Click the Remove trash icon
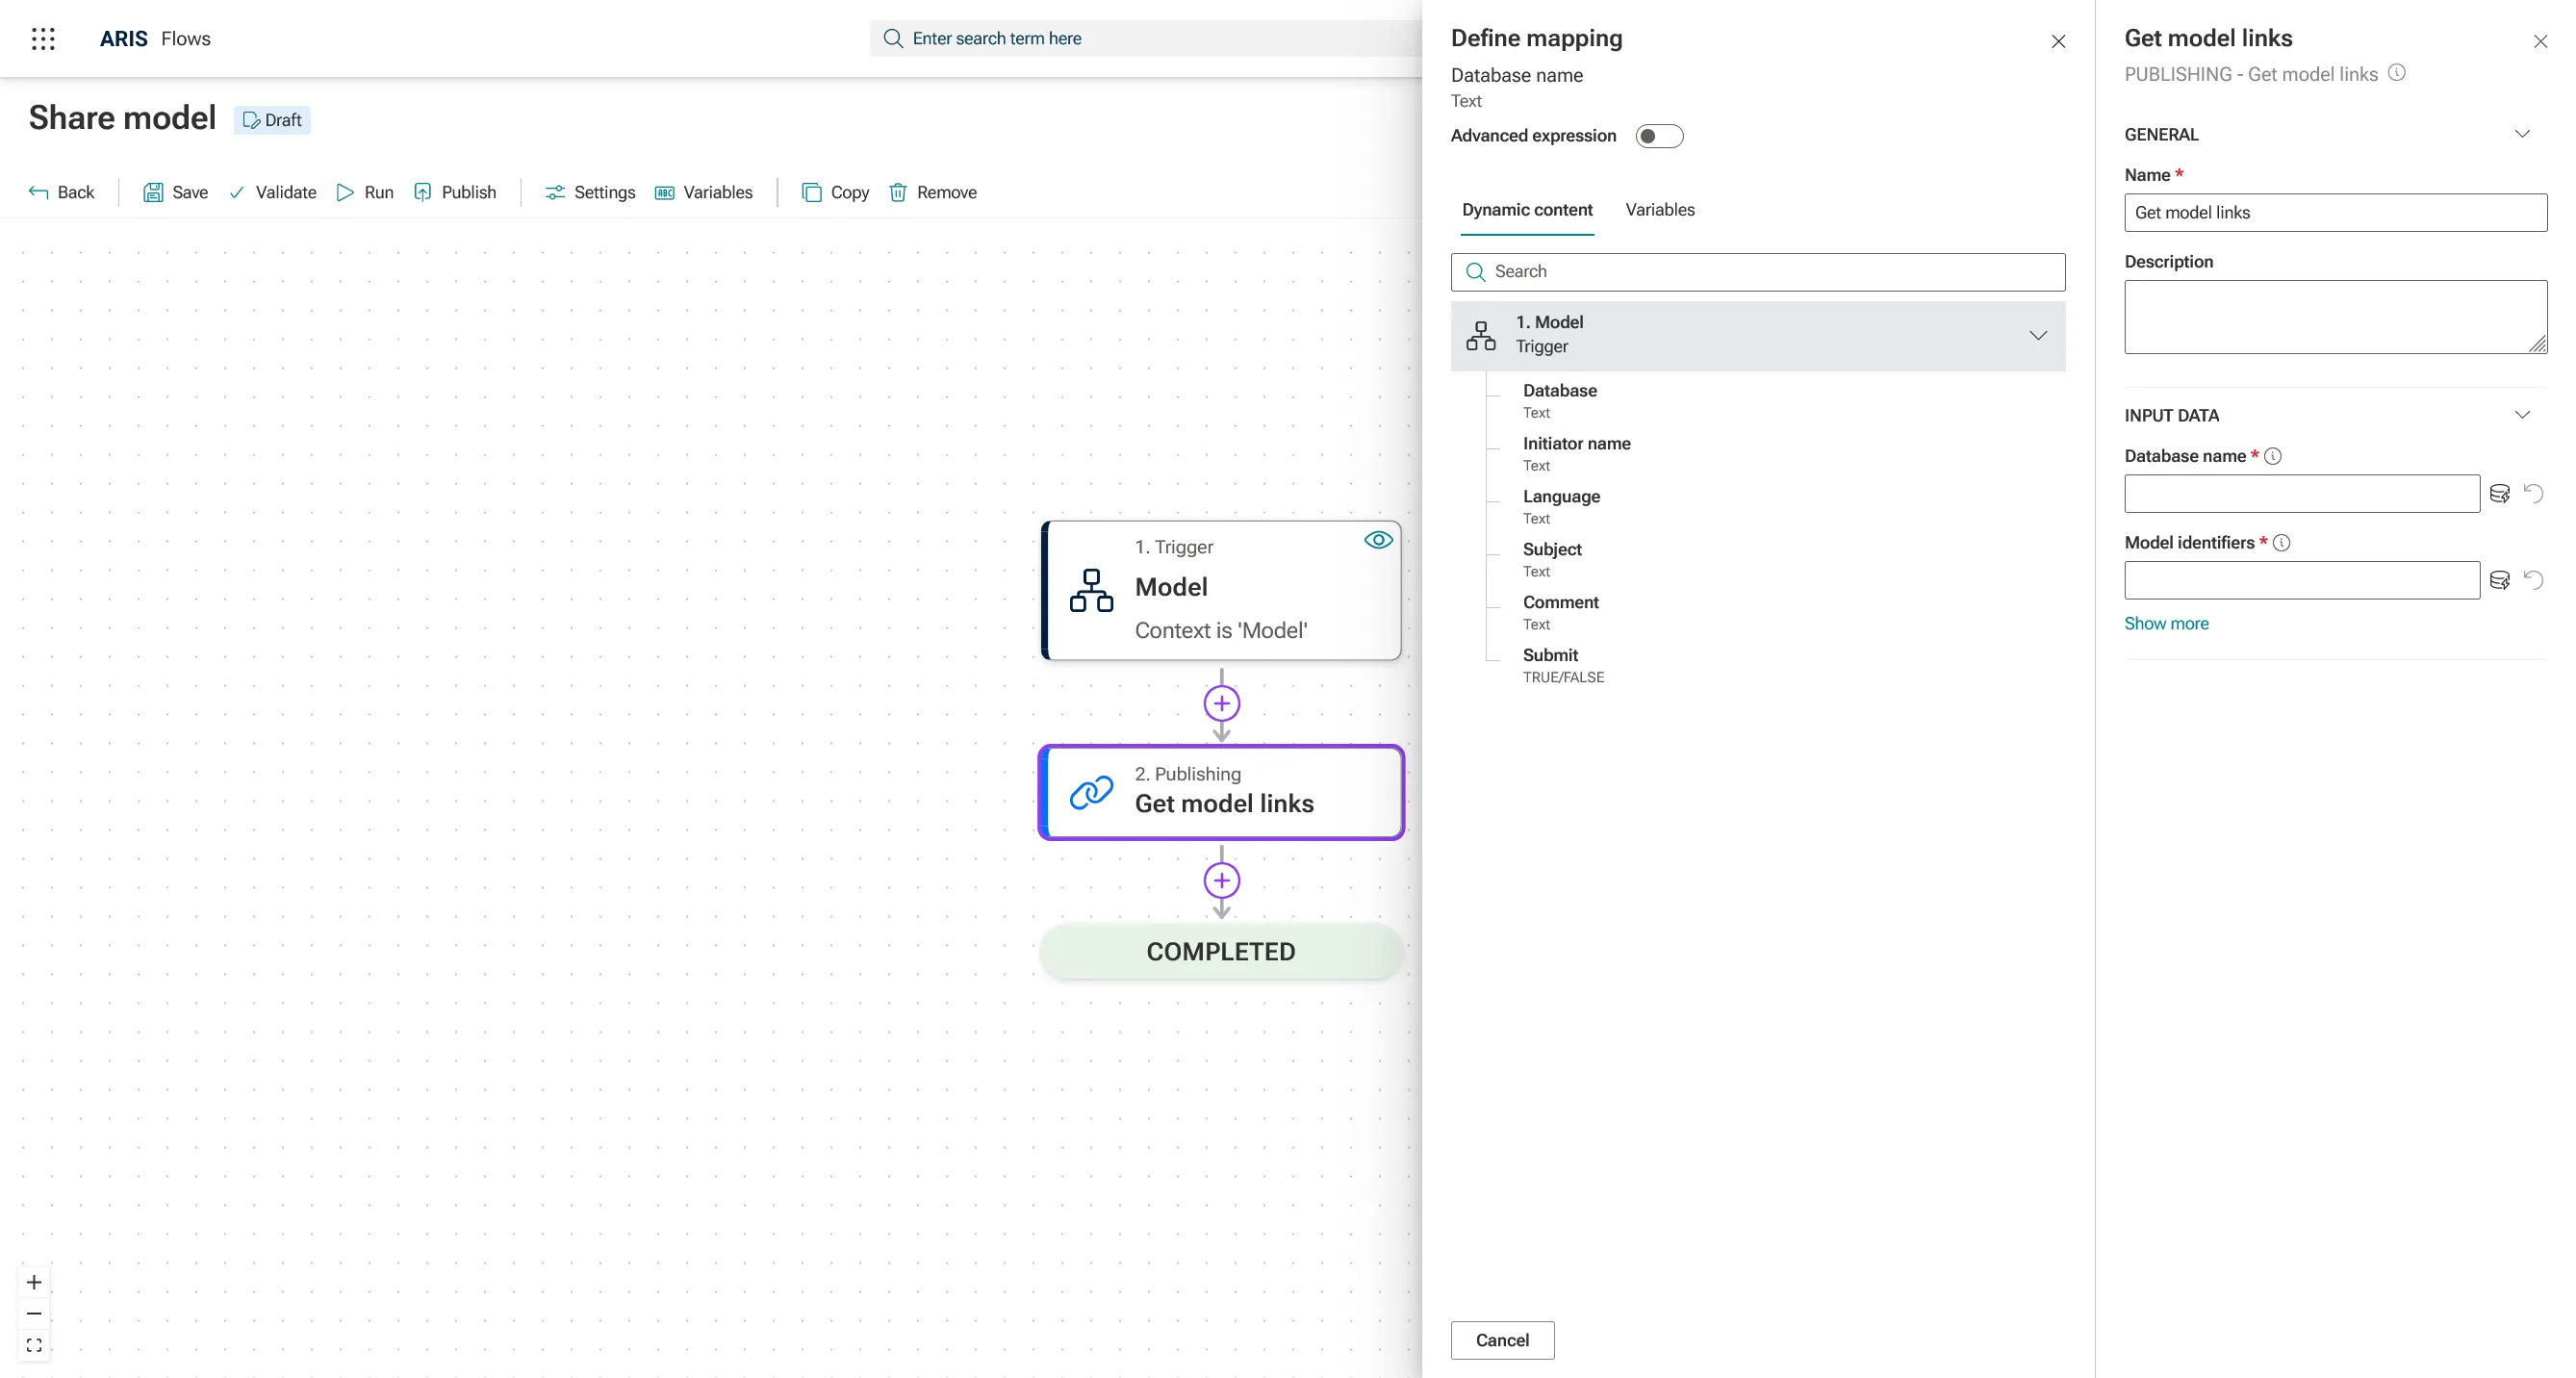 [x=897, y=192]
